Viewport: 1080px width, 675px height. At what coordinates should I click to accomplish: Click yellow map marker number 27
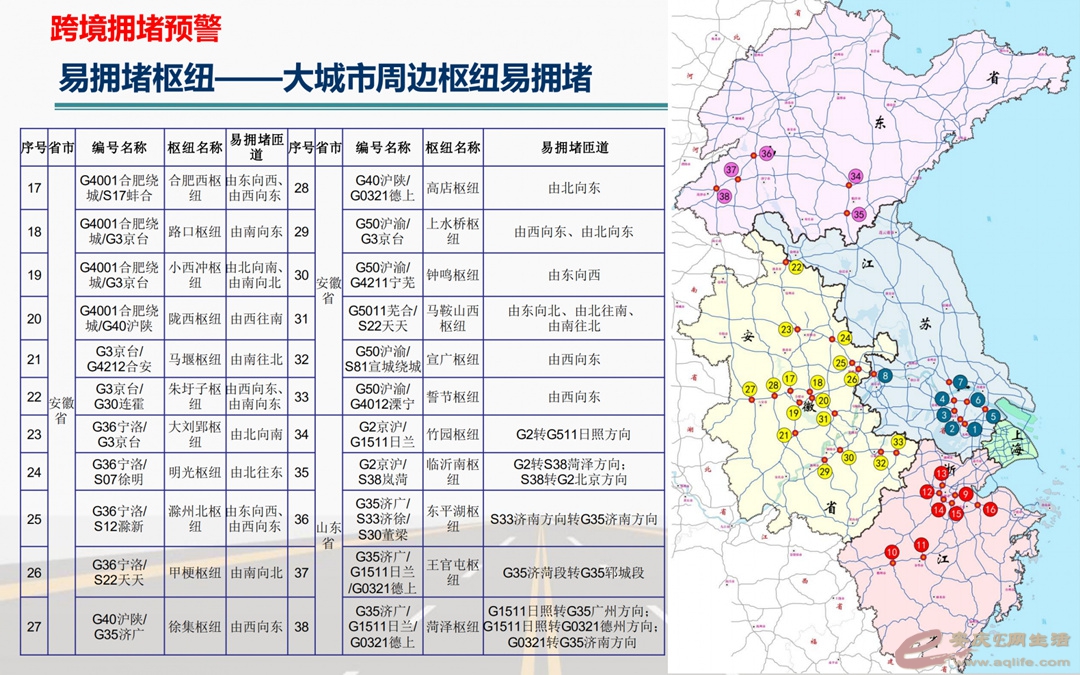pyautogui.click(x=750, y=389)
